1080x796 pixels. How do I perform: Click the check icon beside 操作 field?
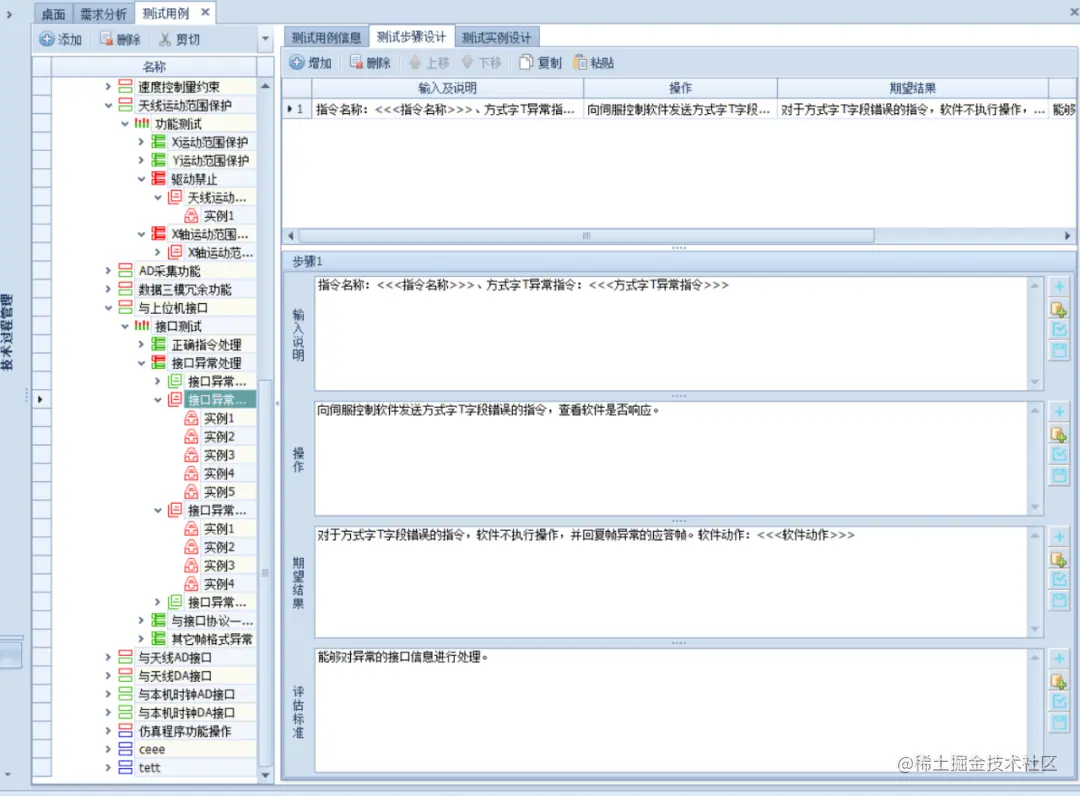pyautogui.click(x=1059, y=454)
